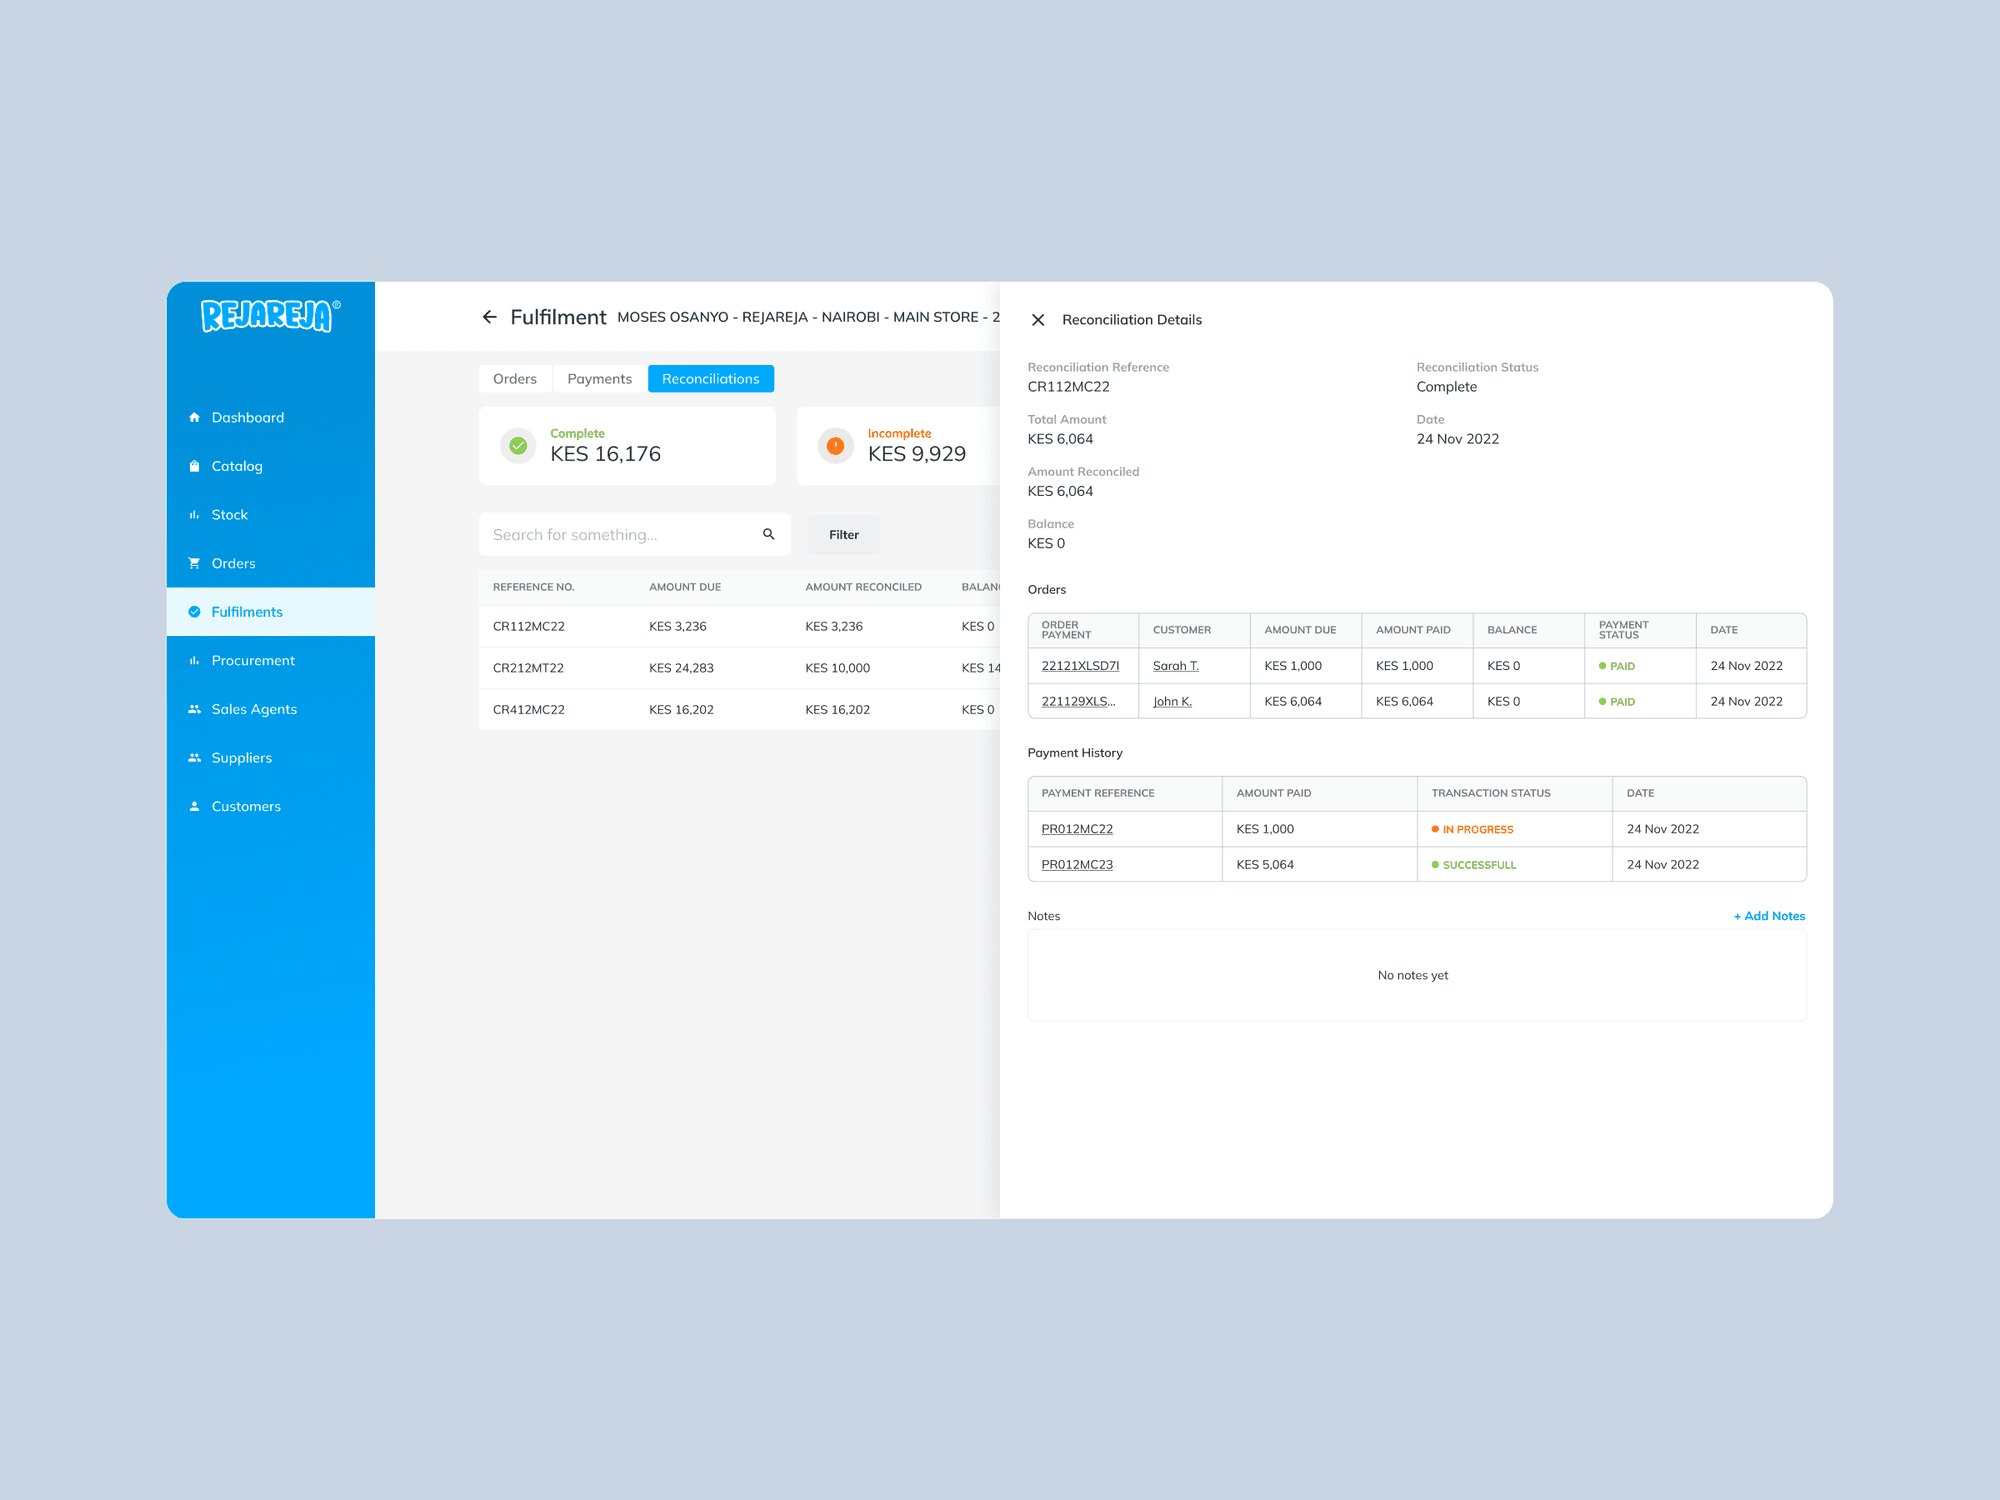Screen dimensions: 2000x1500
Task: Click the Sales Agents people icon
Action: 194,709
